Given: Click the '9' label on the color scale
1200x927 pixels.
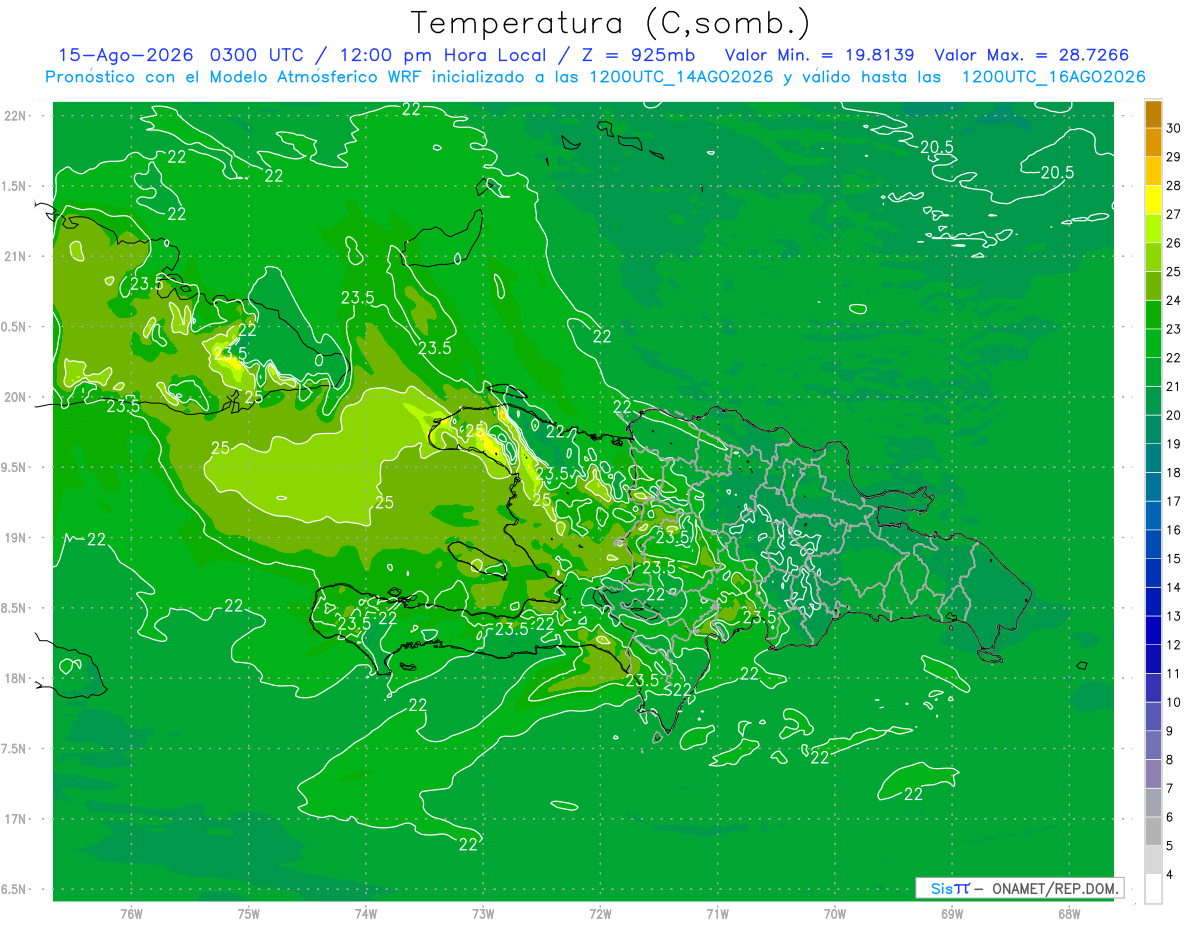Looking at the screenshot, I should pos(1170,731).
